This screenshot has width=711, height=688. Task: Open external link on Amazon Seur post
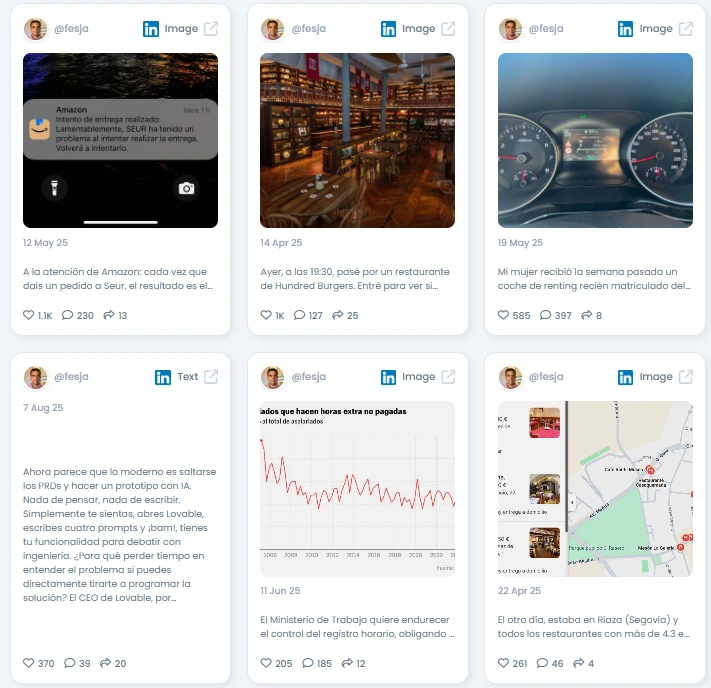click(x=211, y=29)
